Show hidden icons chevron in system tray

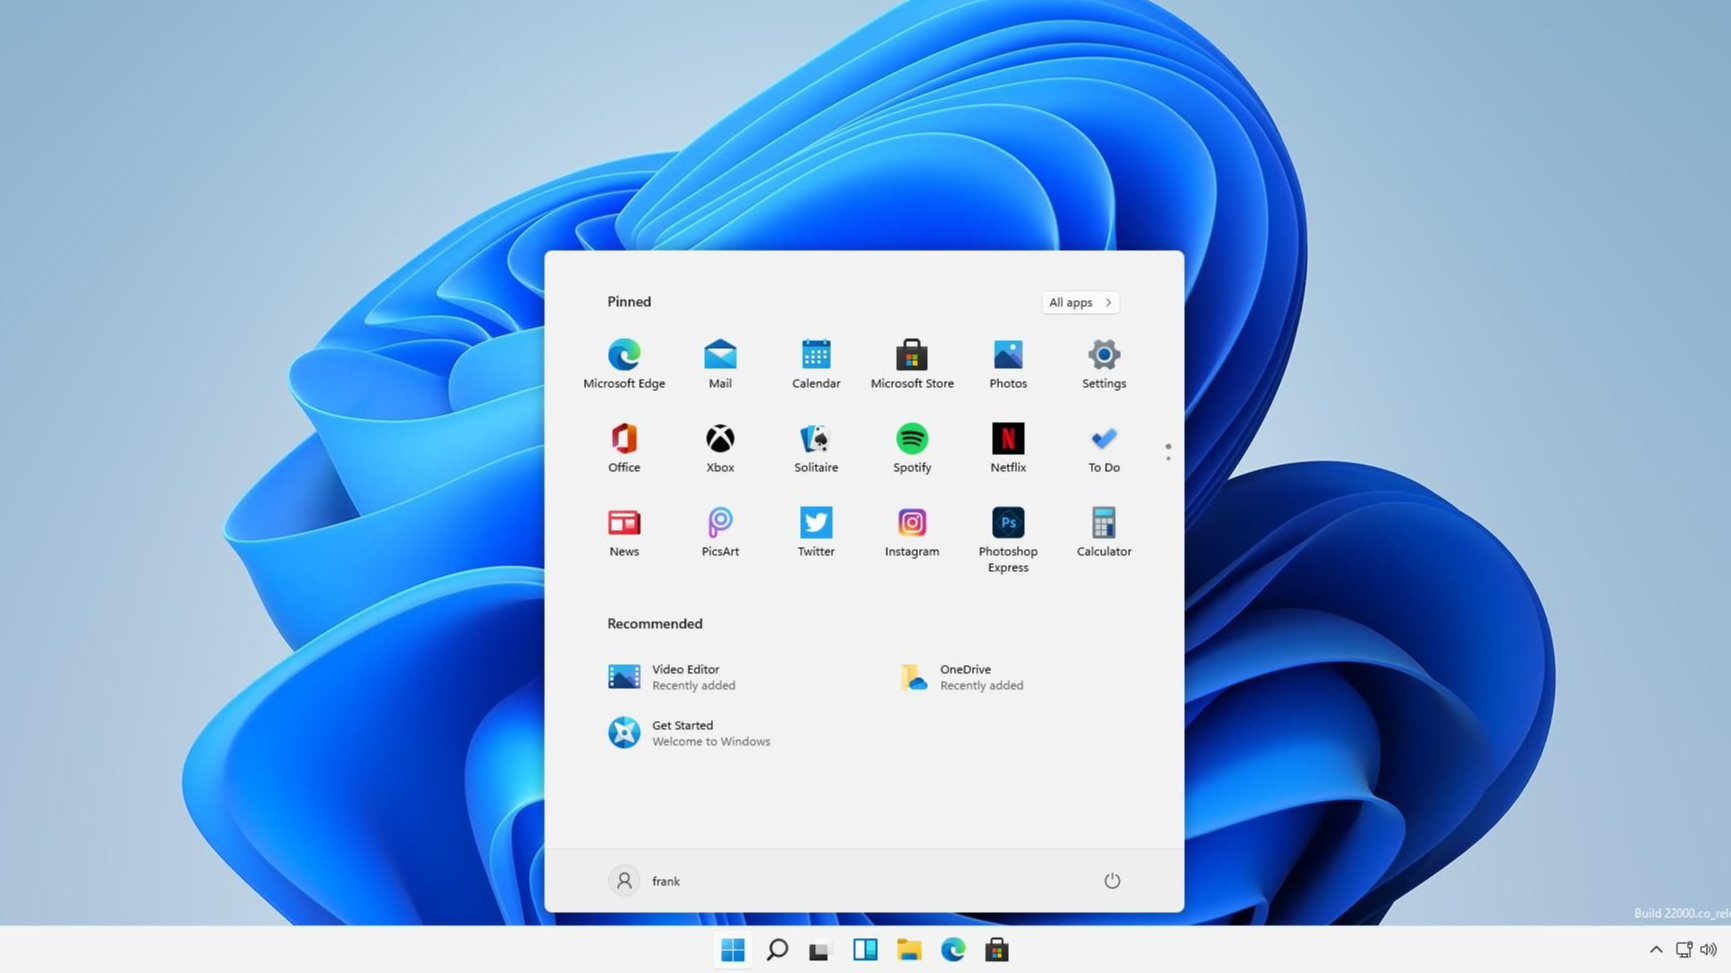click(x=1656, y=950)
